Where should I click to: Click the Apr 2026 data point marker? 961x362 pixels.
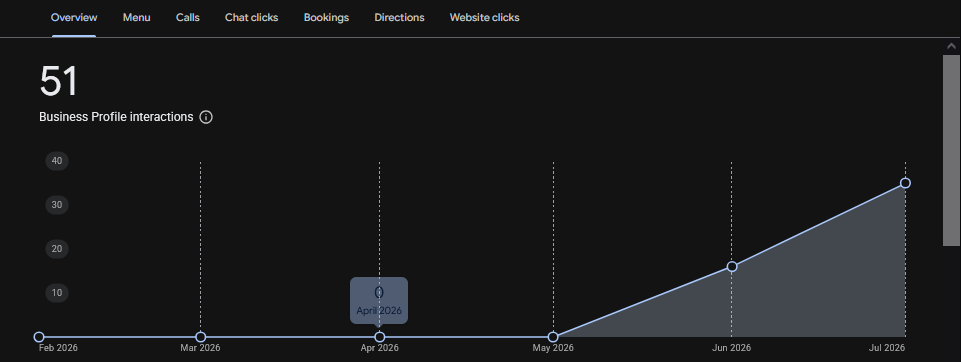click(379, 337)
